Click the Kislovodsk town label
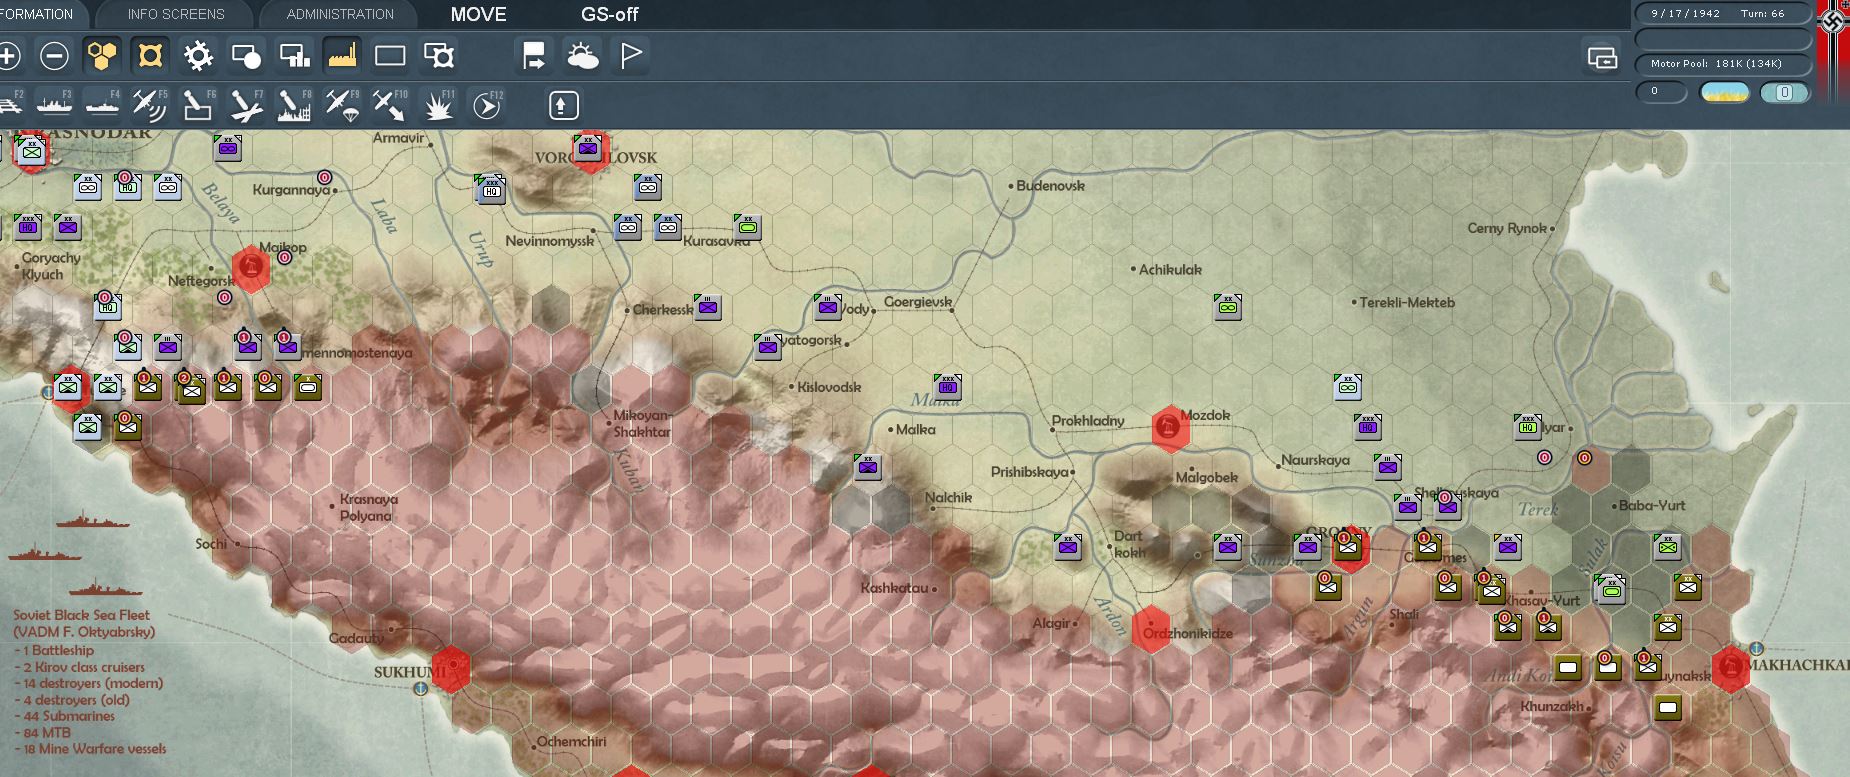The image size is (1850, 777). pos(829,387)
